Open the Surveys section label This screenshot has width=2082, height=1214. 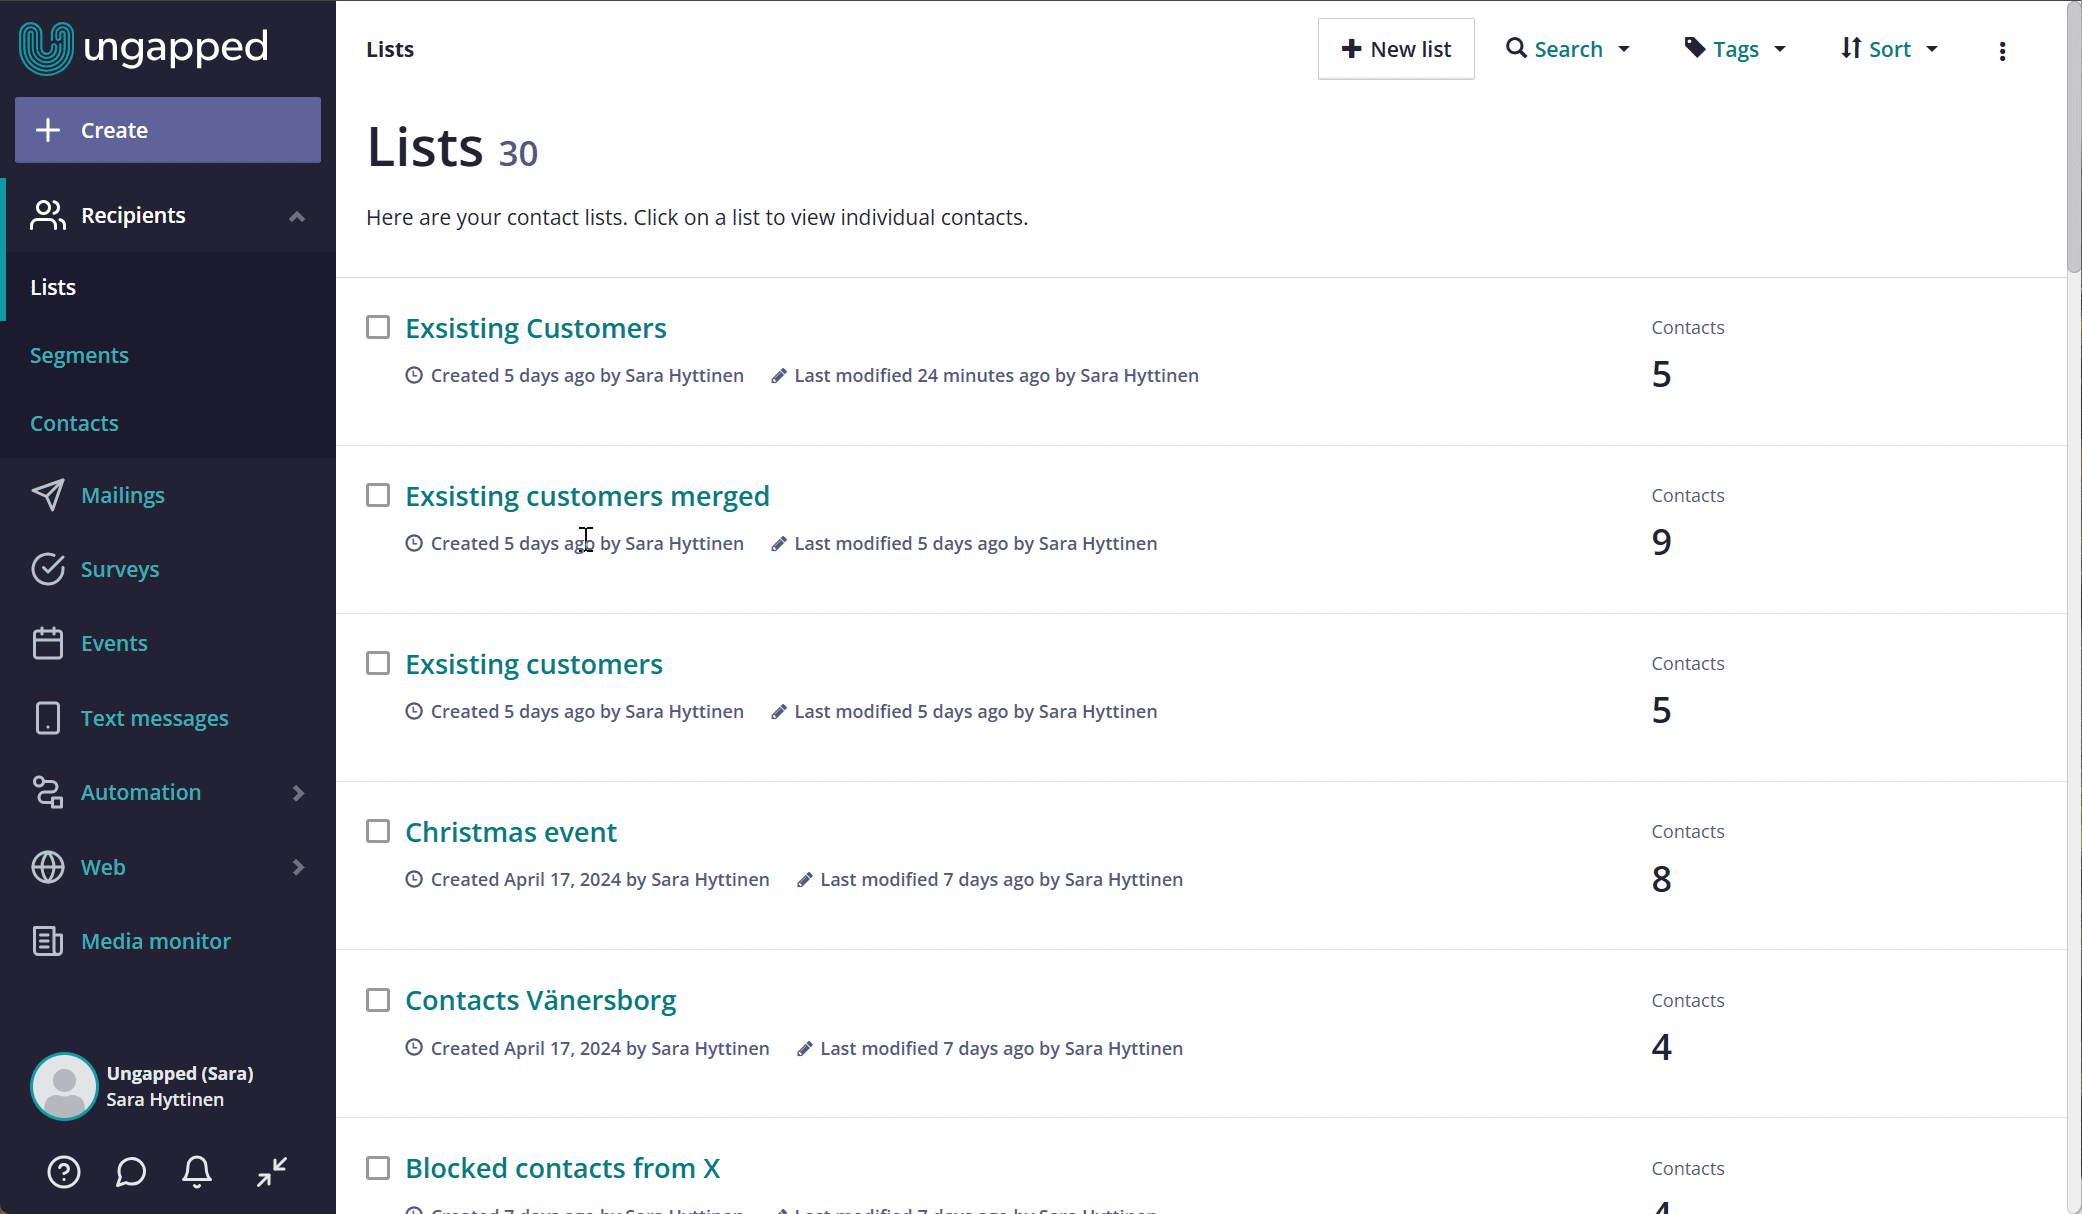[120, 569]
